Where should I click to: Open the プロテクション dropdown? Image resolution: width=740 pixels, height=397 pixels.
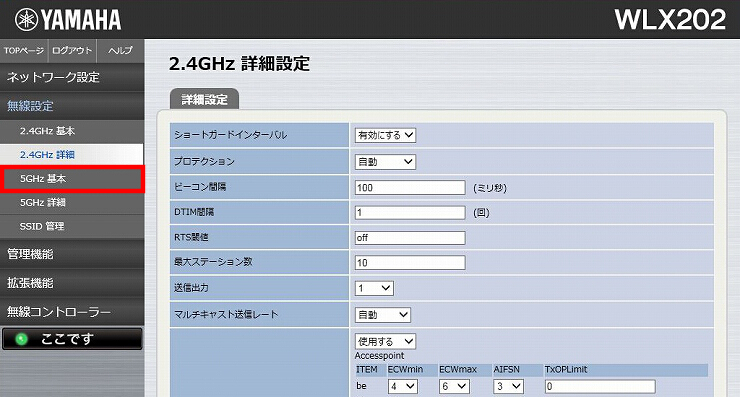(385, 162)
